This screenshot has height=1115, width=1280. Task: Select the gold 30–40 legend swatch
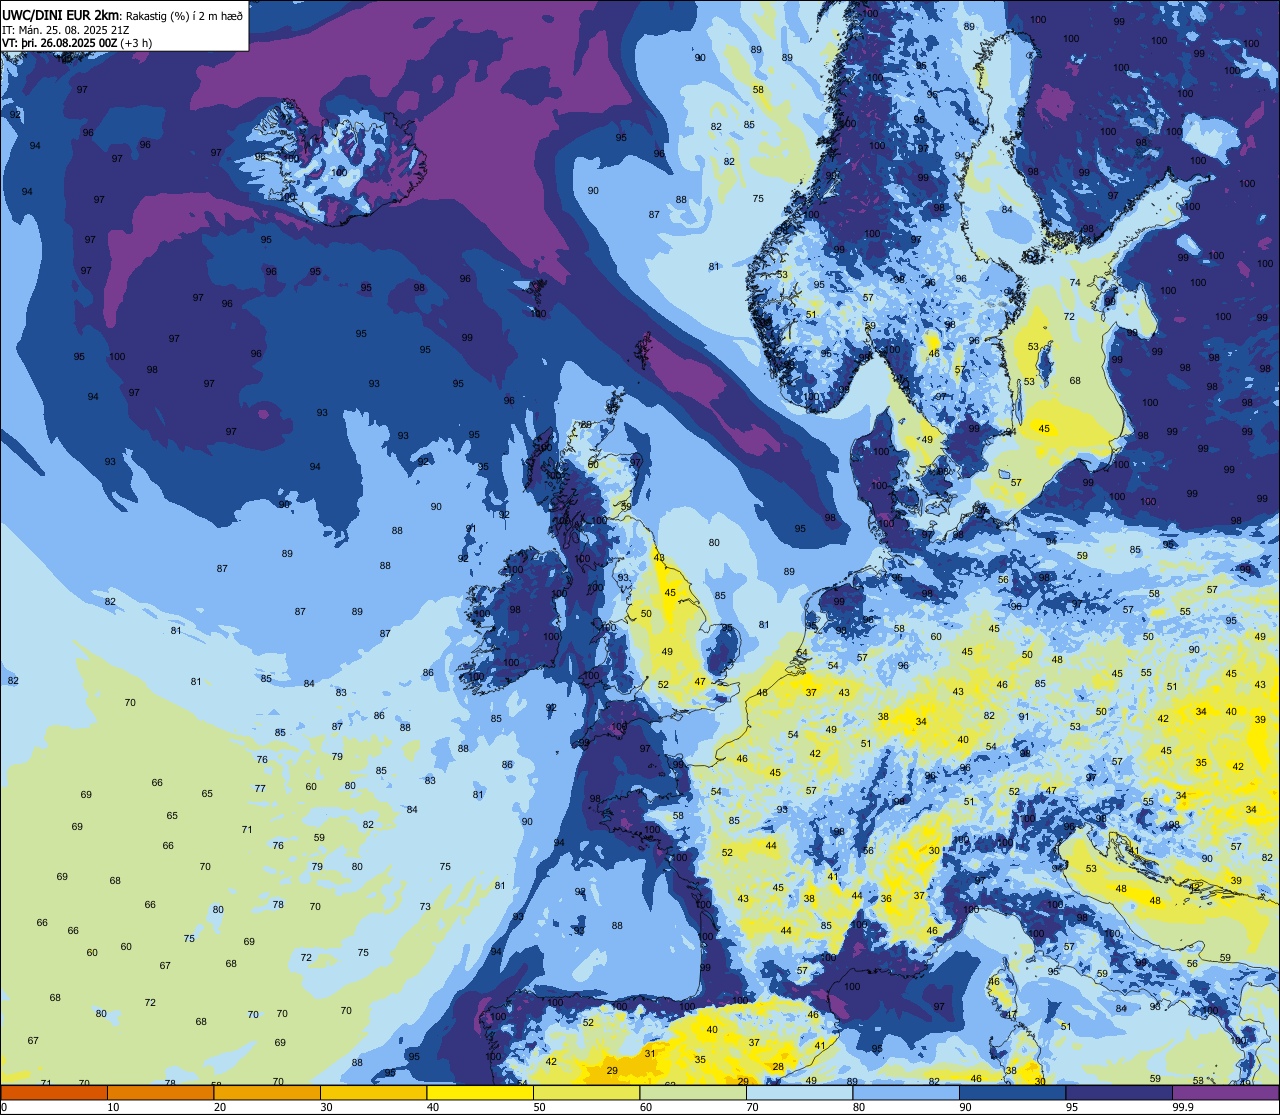[x=373, y=1092]
